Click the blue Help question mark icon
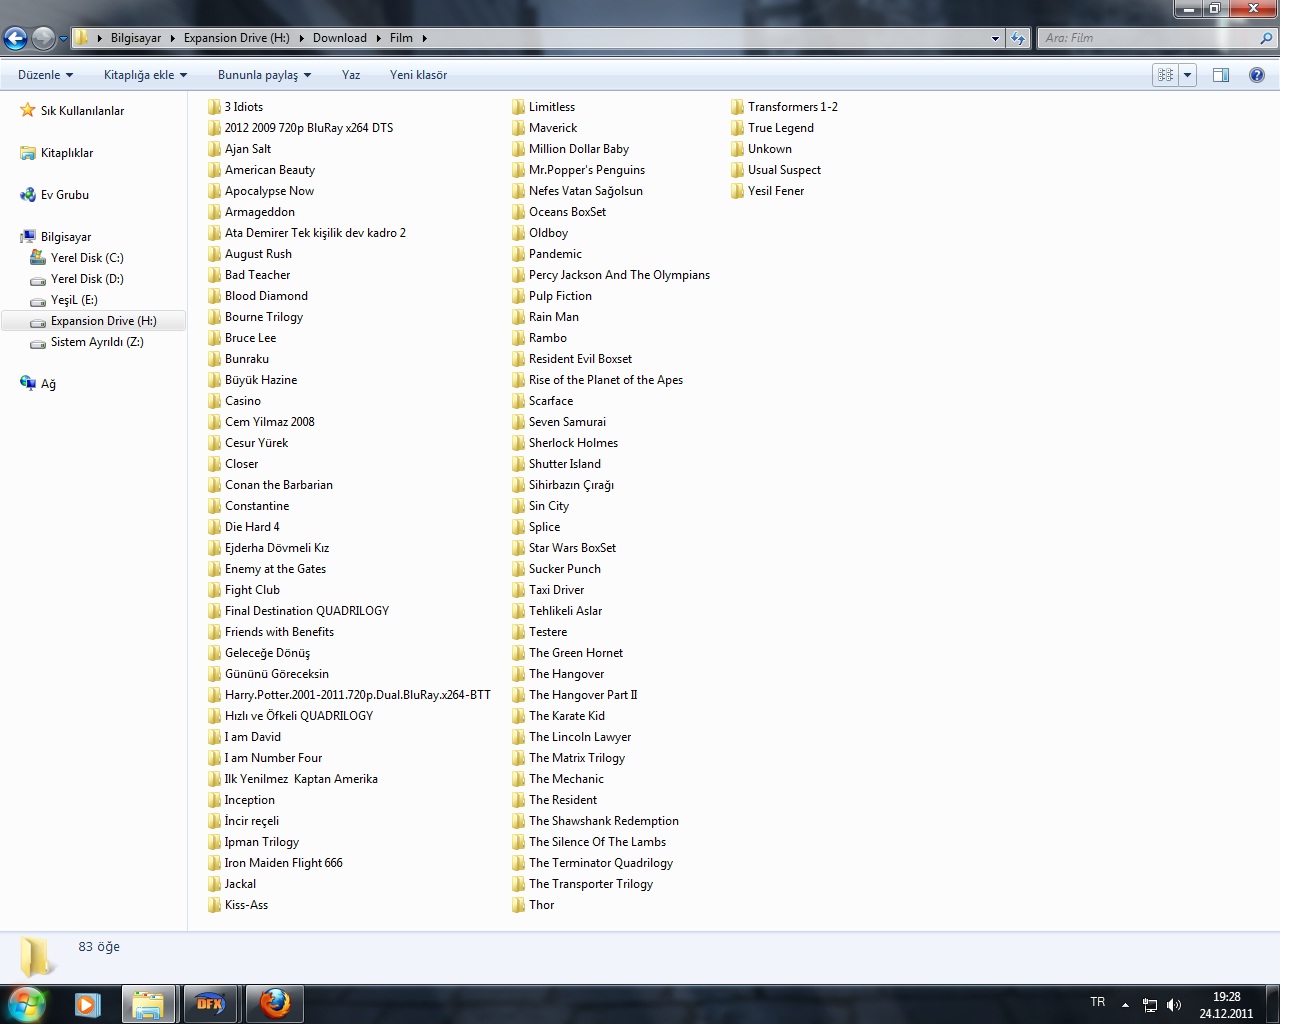 pos(1257,75)
